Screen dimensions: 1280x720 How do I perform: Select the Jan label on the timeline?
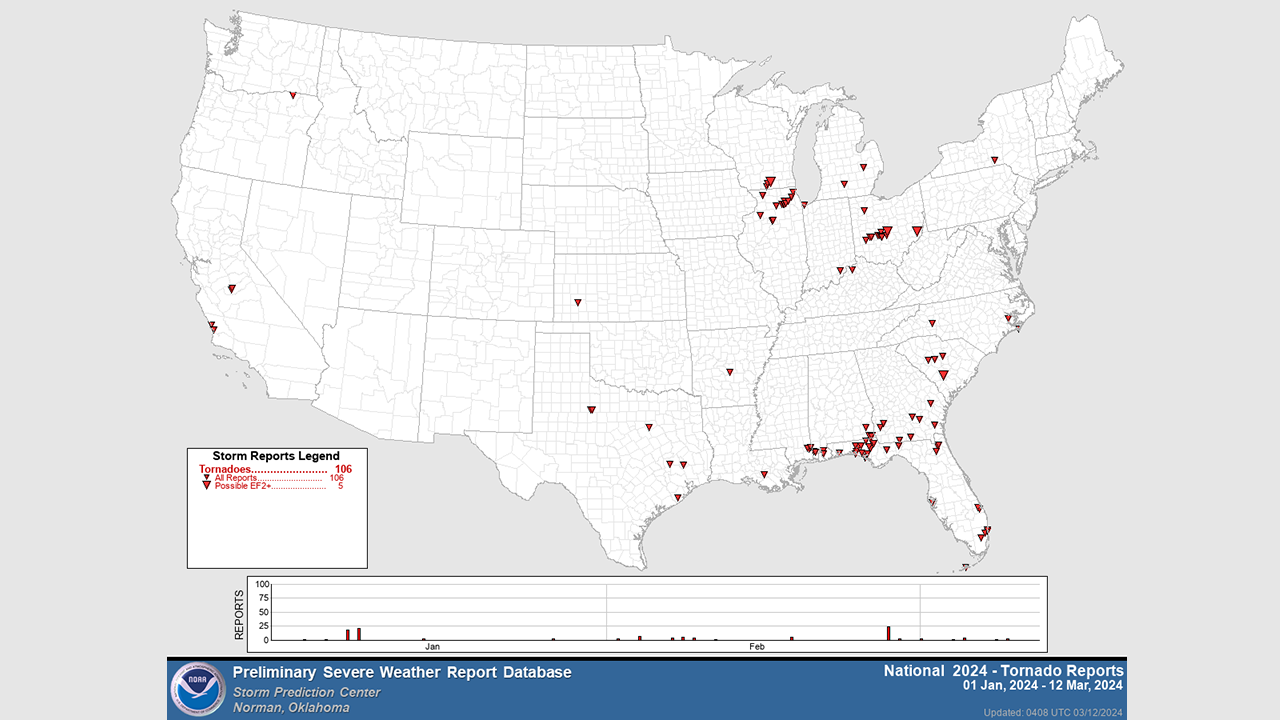433,647
